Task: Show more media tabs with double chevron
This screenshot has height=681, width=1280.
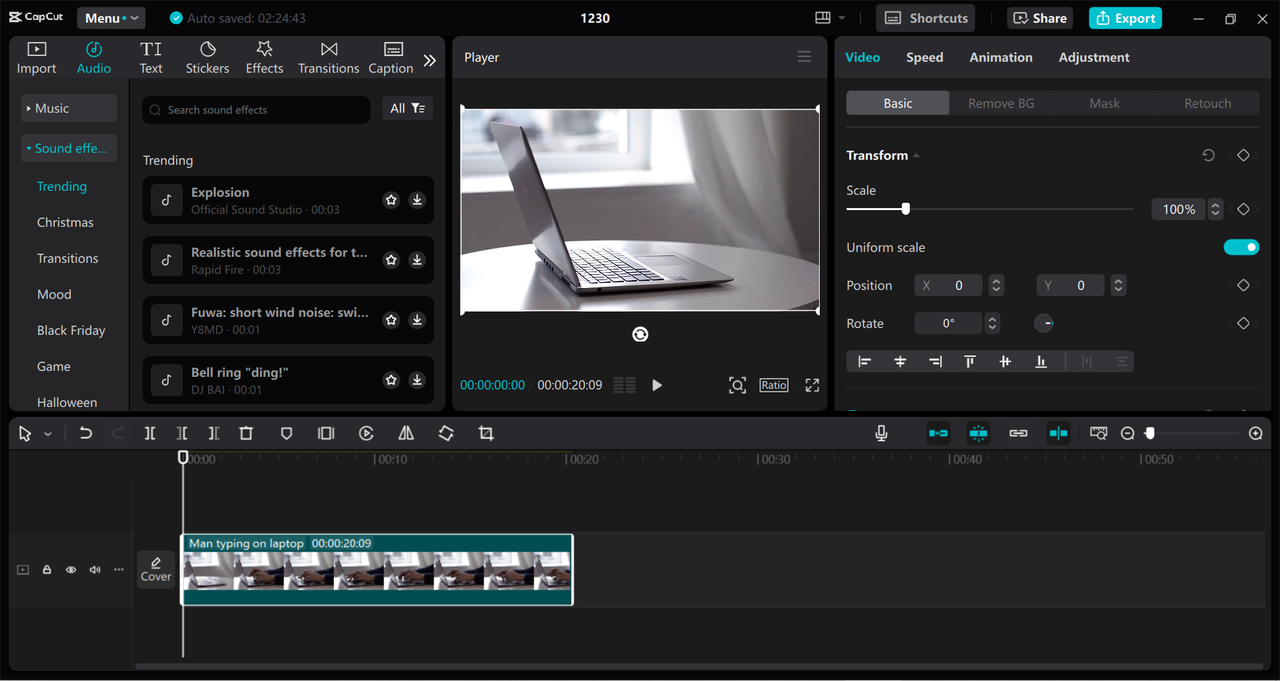Action: coord(429,60)
